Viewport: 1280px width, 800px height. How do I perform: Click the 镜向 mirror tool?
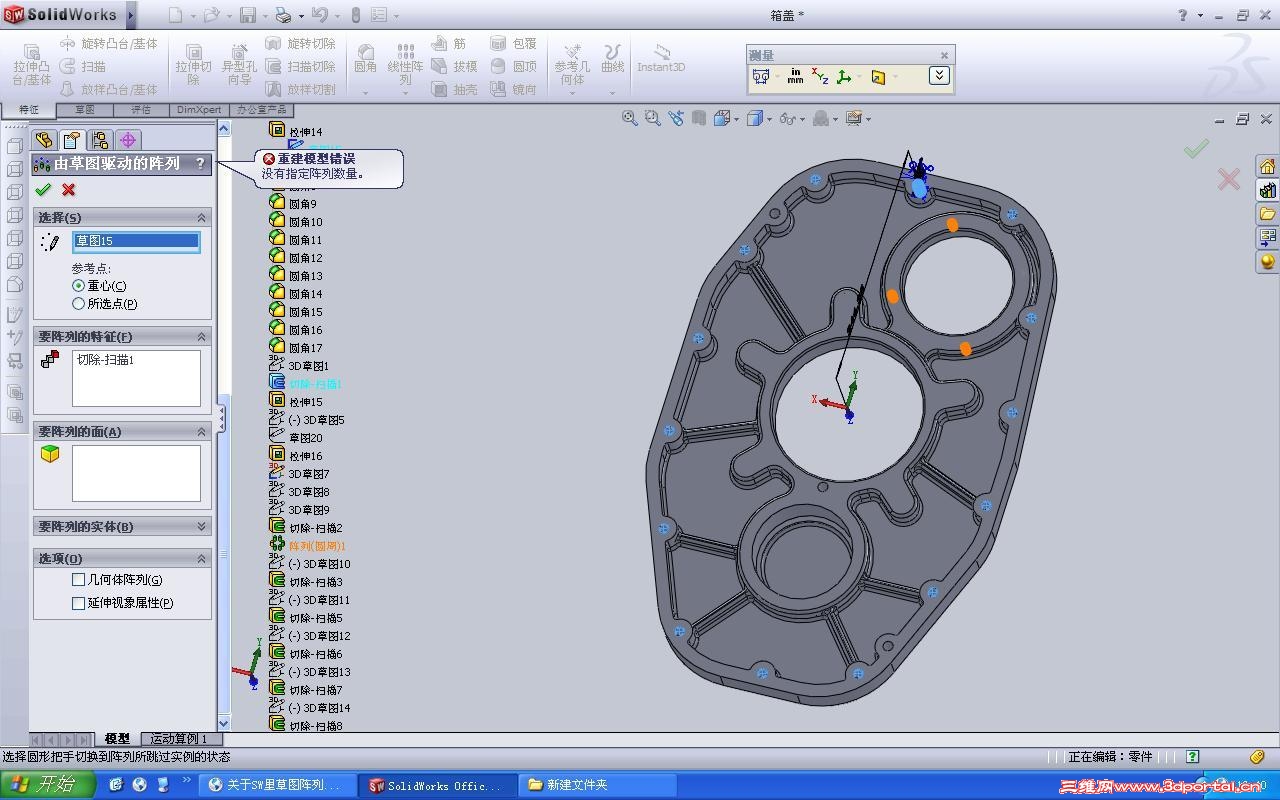click(x=514, y=89)
